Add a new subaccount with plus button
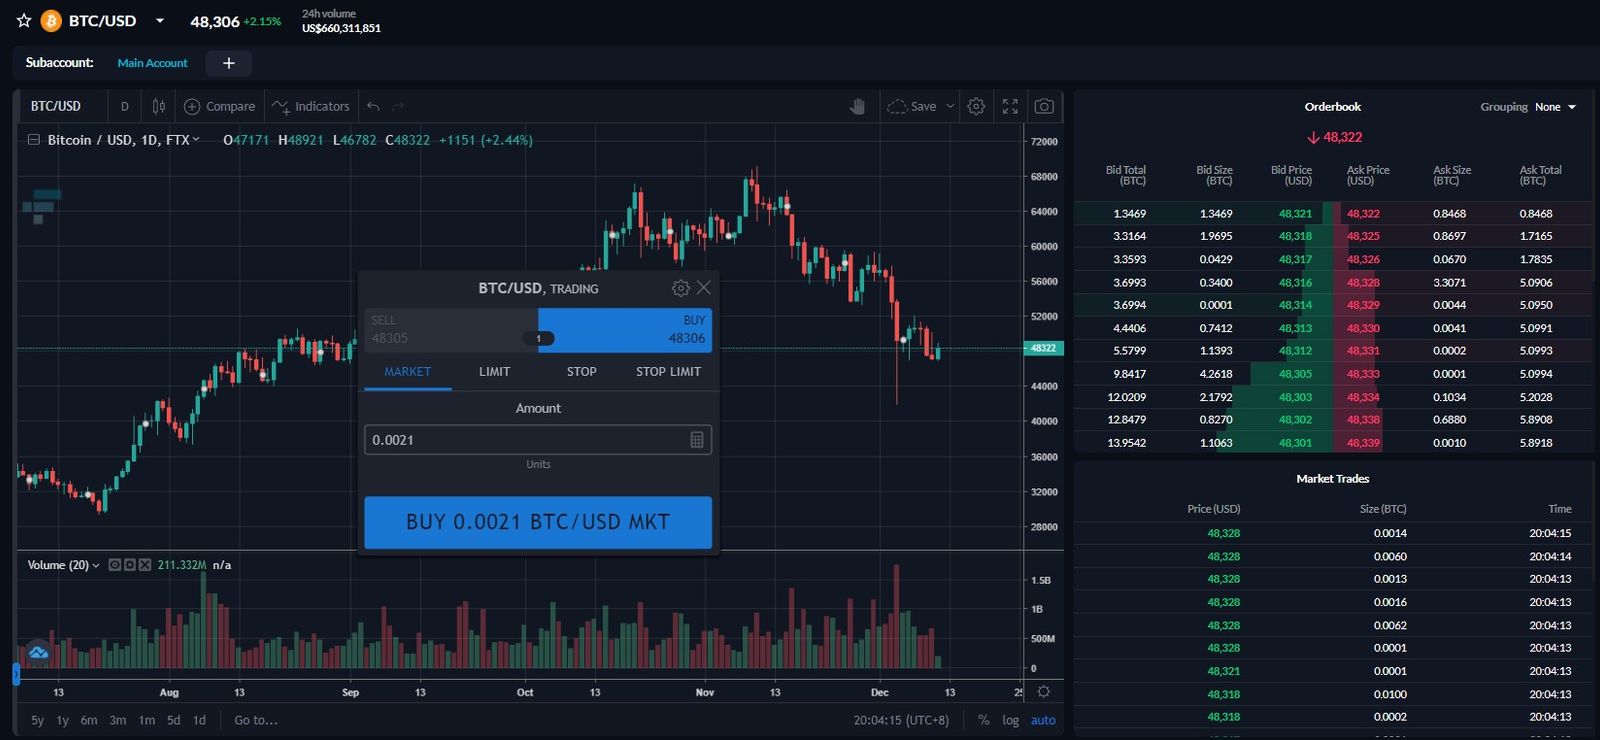 tap(228, 63)
